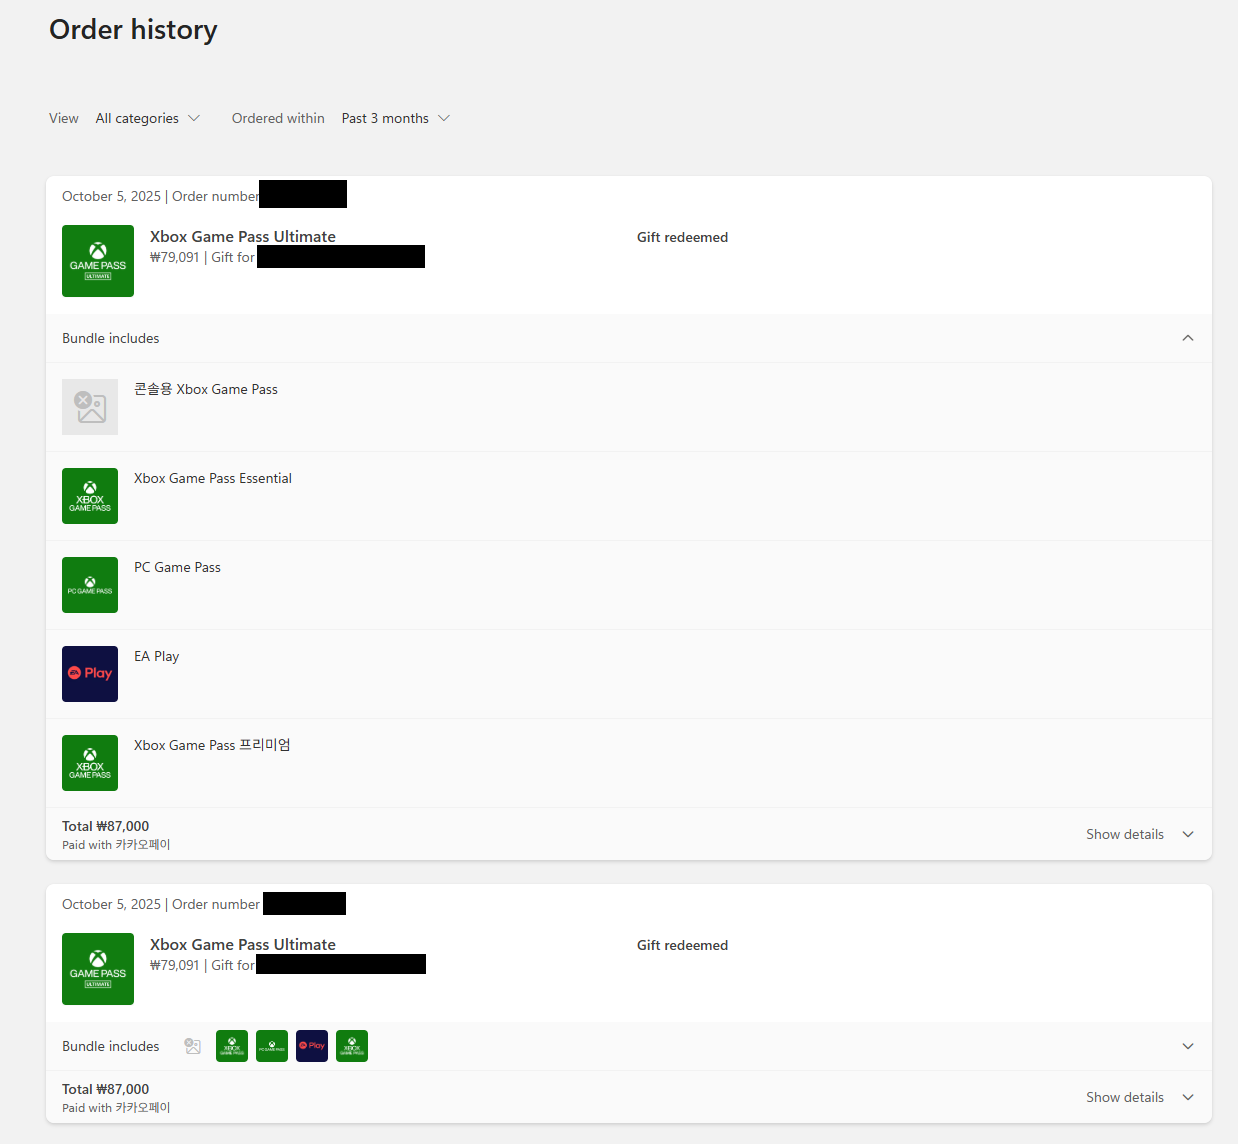This screenshot has height=1144, width=1238.
Task: Click the PC Game Pass icon in the expanded list
Action: pyautogui.click(x=90, y=585)
